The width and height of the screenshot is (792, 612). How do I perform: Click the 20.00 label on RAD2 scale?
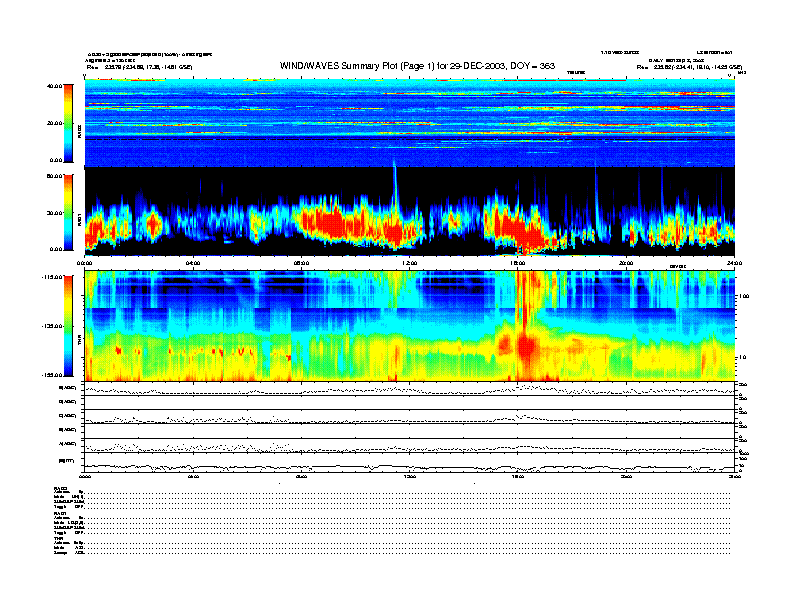54,123
